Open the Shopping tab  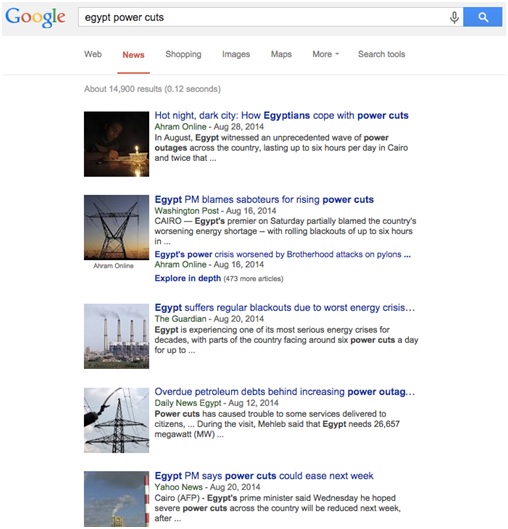183,54
